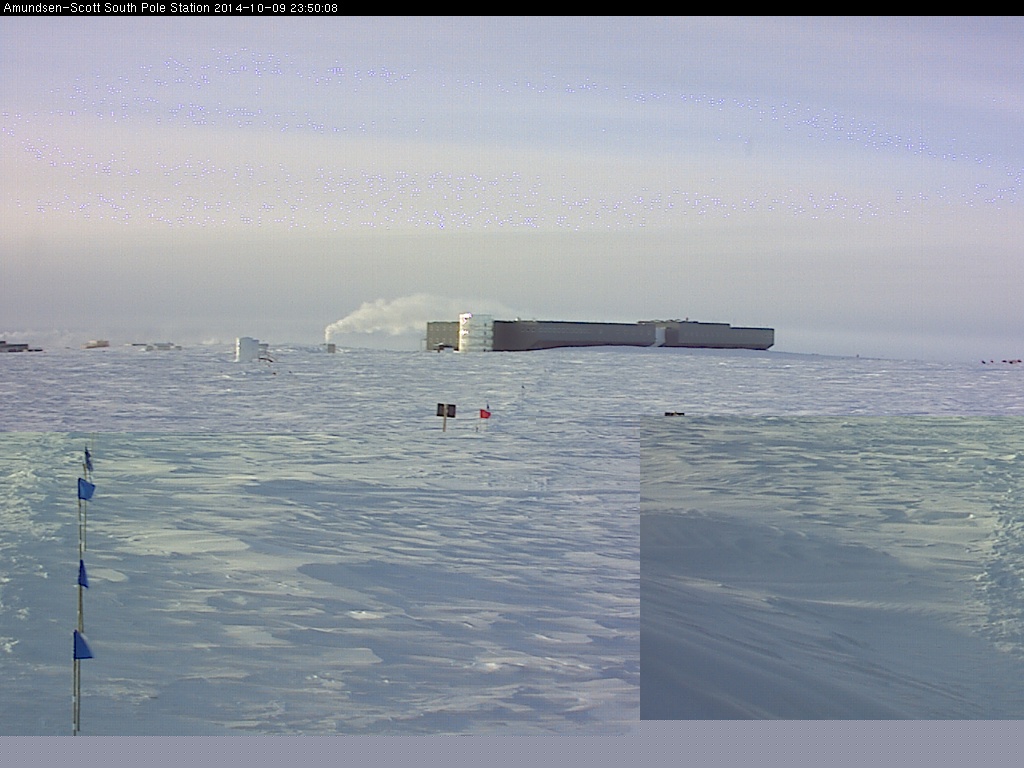Image resolution: width=1024 pixels, height=768 pixels.
Task: Click the 2014-10-09 23:50:08 timestamp
Action: (x=276, y=8)
